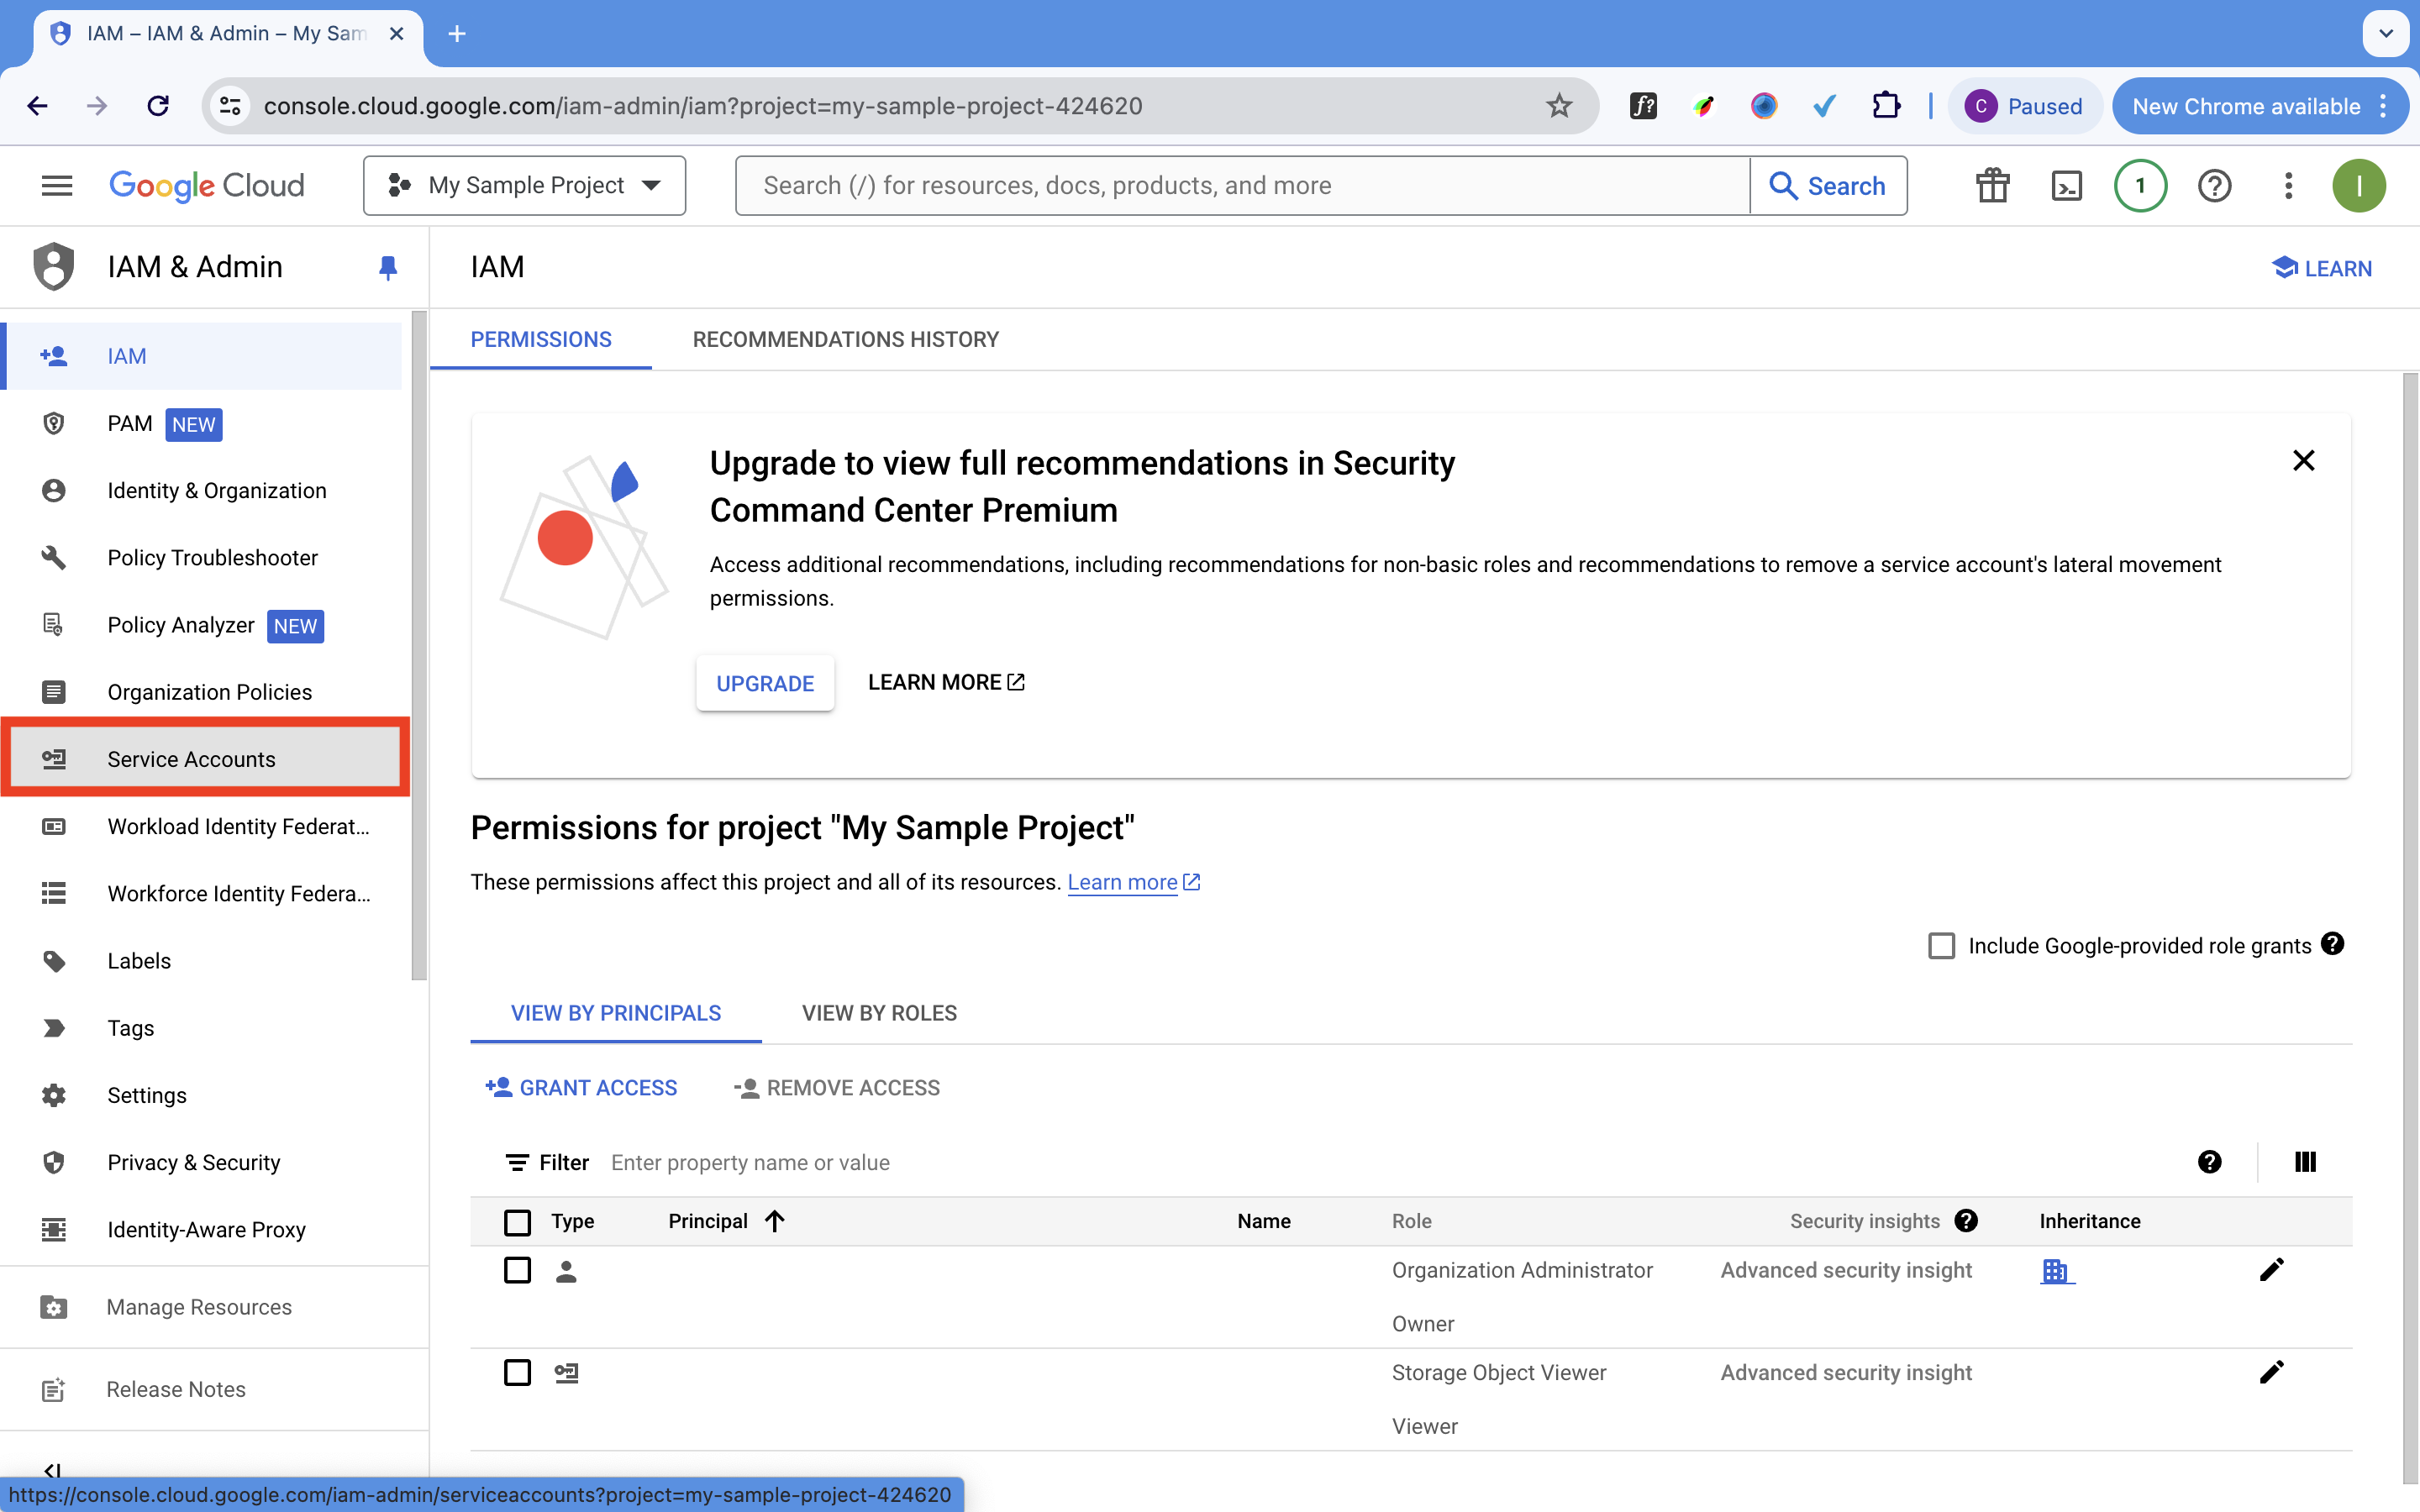Dismiss the Security Command Center upgrade banner
The image size is (2420, 1512).
[2304, 460]
